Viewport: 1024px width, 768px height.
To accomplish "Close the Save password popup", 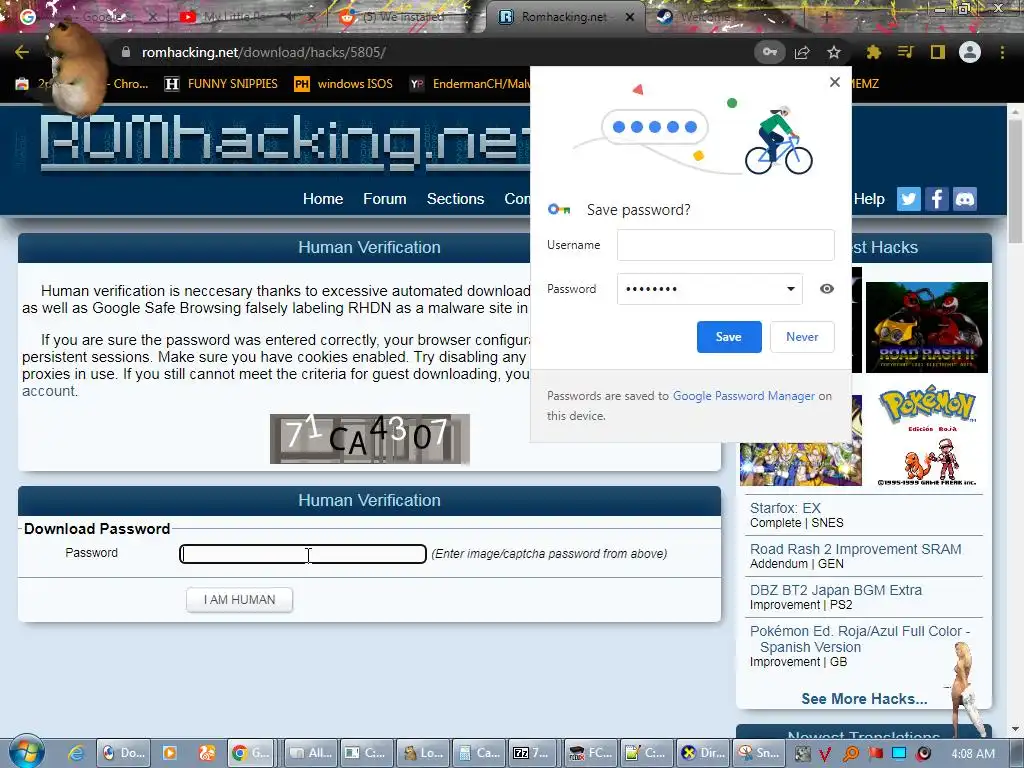I will 835,82.
